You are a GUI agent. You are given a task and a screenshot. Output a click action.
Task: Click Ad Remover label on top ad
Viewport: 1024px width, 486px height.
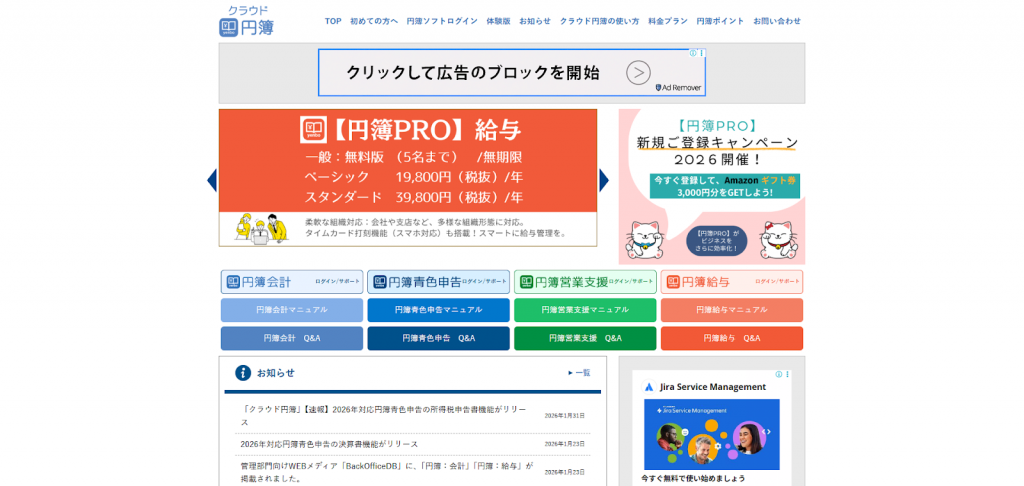pos(679,88)
